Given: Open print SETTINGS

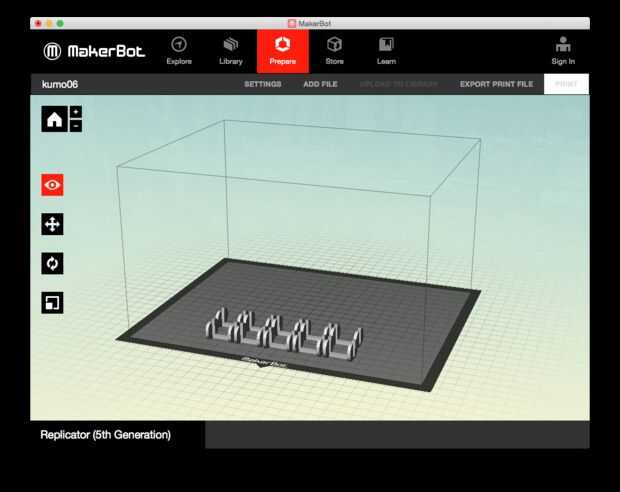Looking at the screenshot, I should (263, 84).
